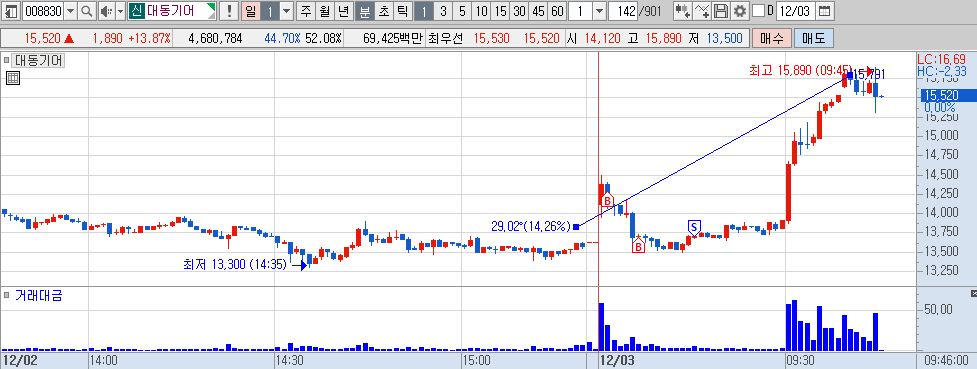
Task: Open the stock search magnifier icon
Action: (x=86, y=11)
